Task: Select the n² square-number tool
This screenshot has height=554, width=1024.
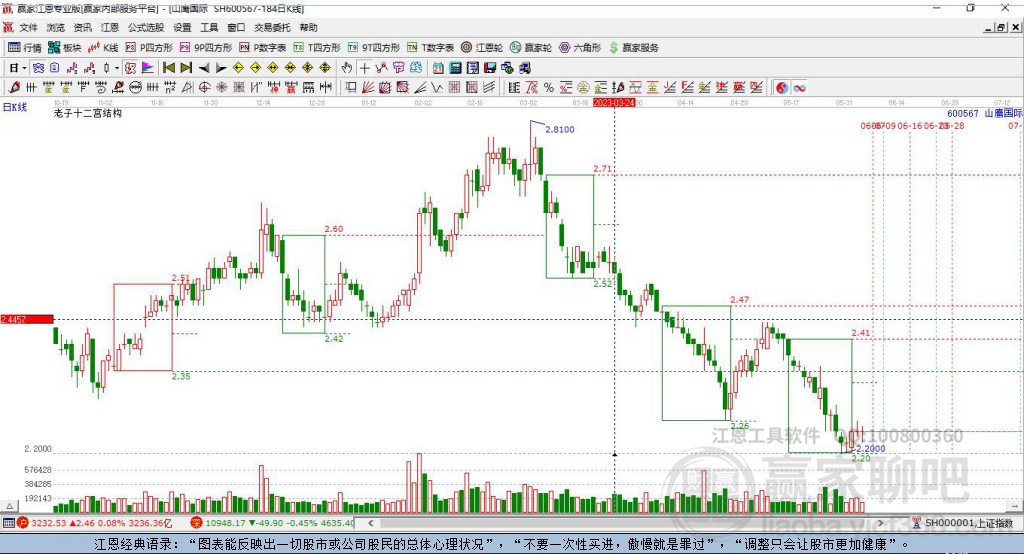Action: 170,88
